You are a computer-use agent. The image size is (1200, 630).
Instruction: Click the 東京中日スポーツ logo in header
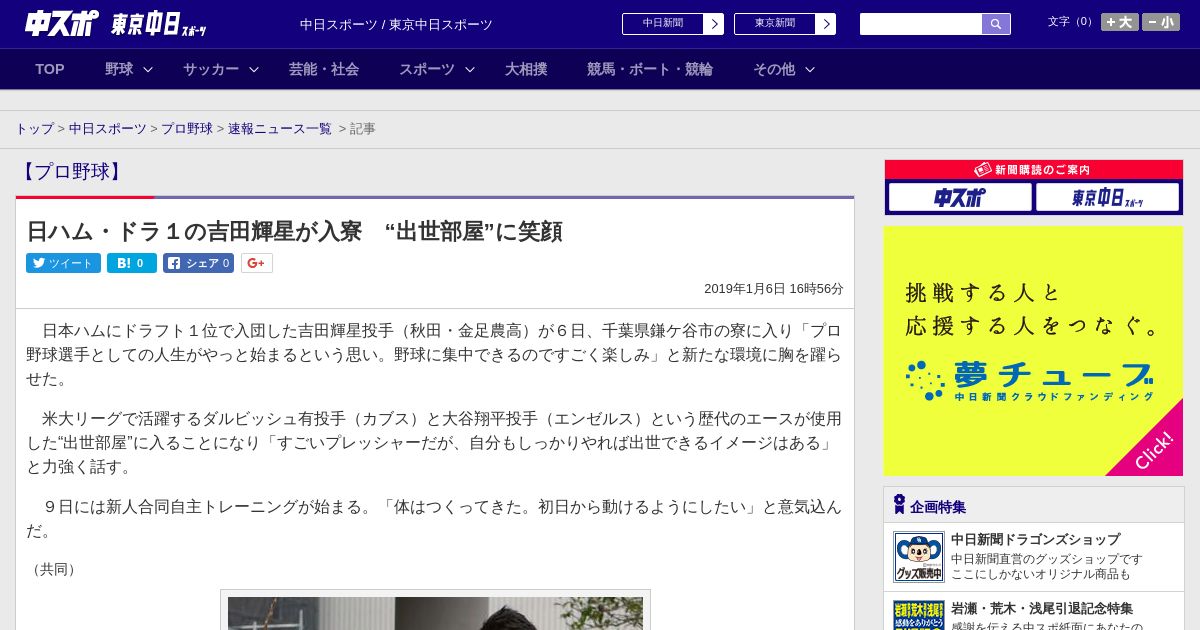click(x=159, y=24)
